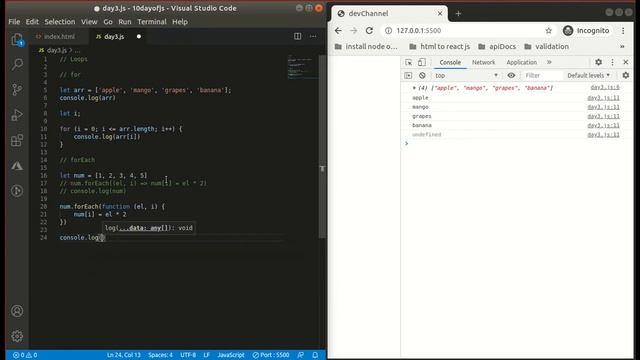The height and width of the screenshot is (360, 640).
Task: Click the Split Editor icon
Action: 298,36
